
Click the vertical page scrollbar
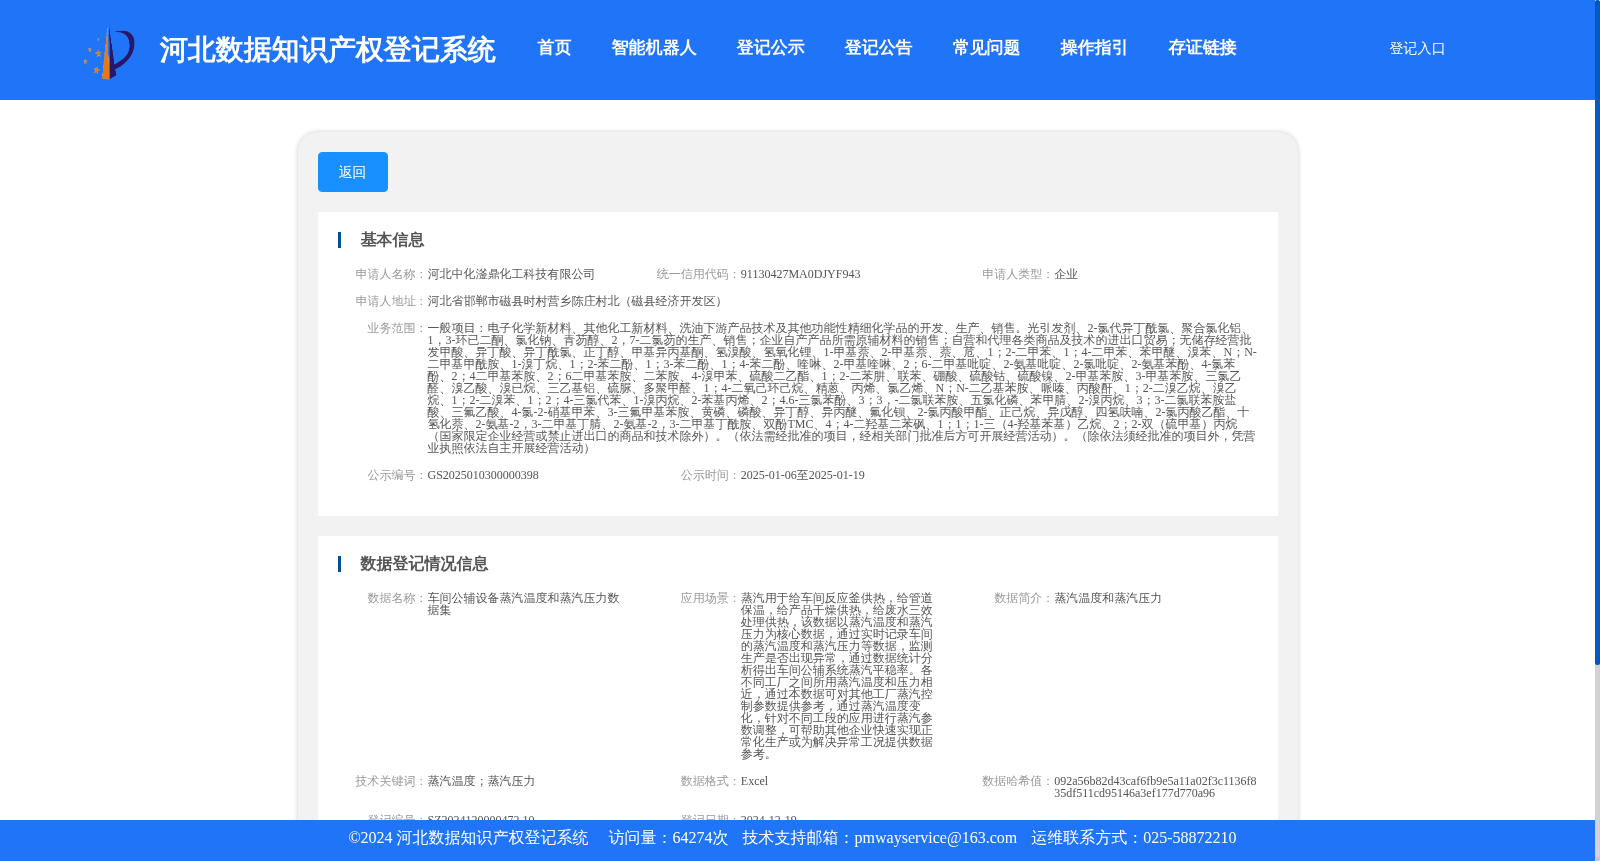click(1597, 332)
